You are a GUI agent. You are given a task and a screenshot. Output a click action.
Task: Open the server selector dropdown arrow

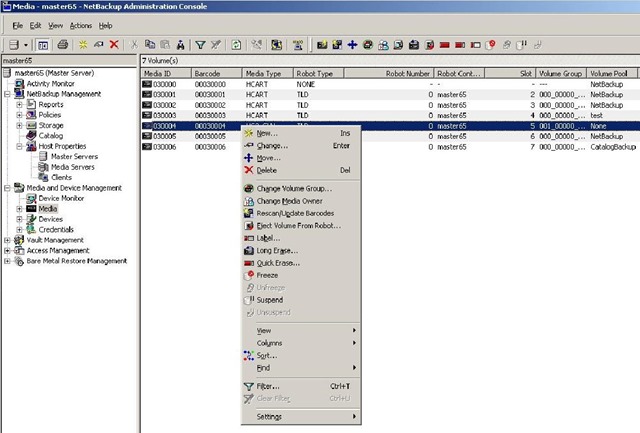click(x=26, y=45)
